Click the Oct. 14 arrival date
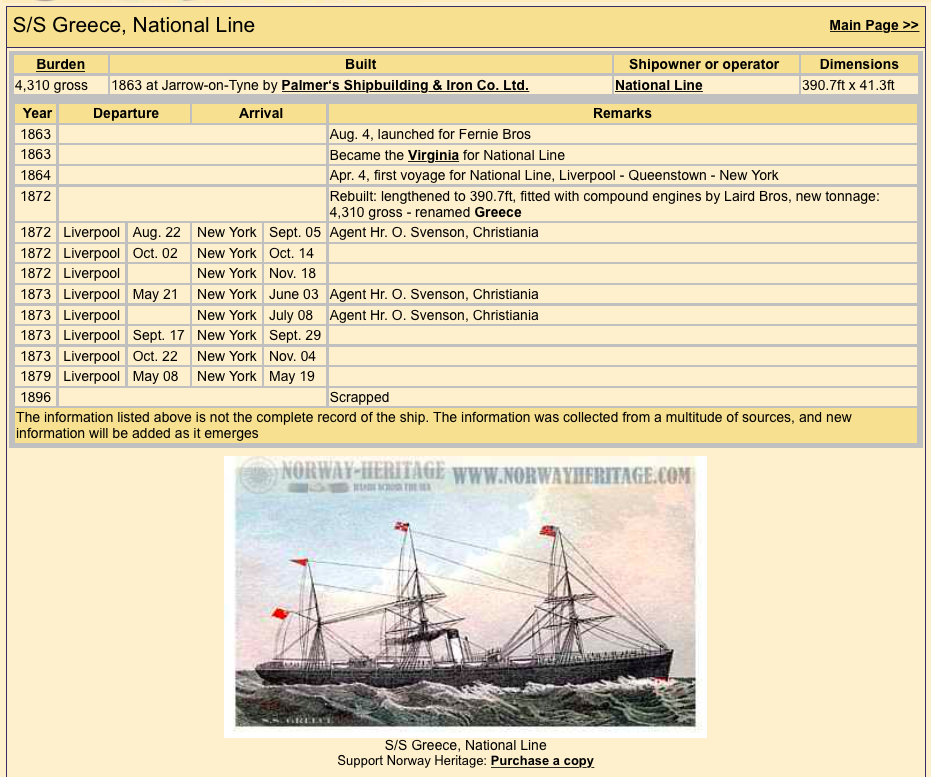The image size is (931, 777). (x=291, y=253)
